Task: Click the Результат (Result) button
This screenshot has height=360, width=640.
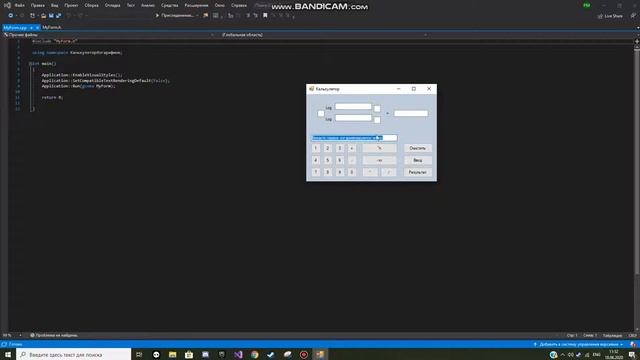Action: click(418, 172)
